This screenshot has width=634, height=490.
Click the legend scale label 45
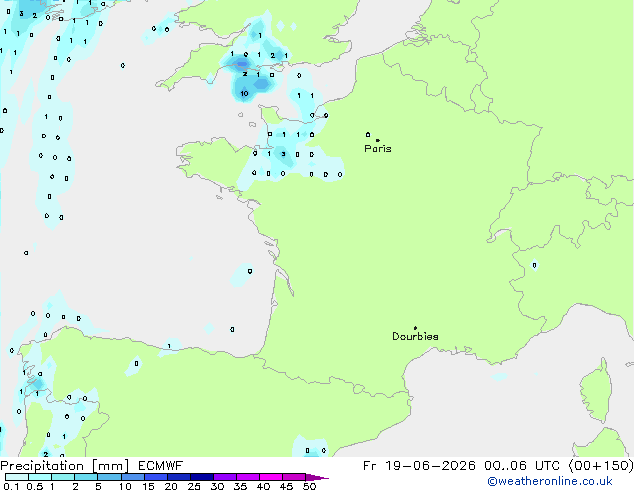(x=286, y=486)
